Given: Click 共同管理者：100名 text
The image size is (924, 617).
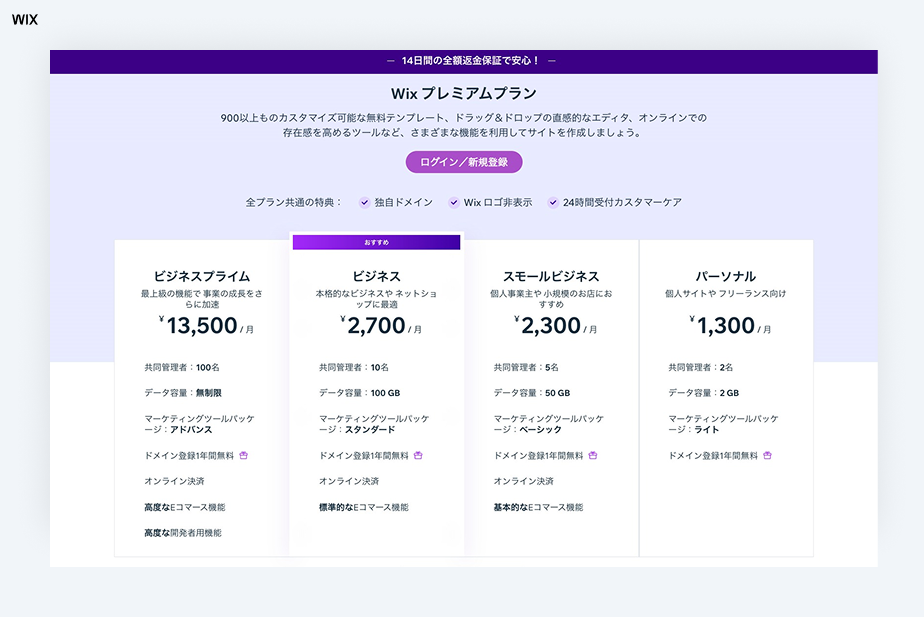Looking at the screenshot, I should [182, 367].
